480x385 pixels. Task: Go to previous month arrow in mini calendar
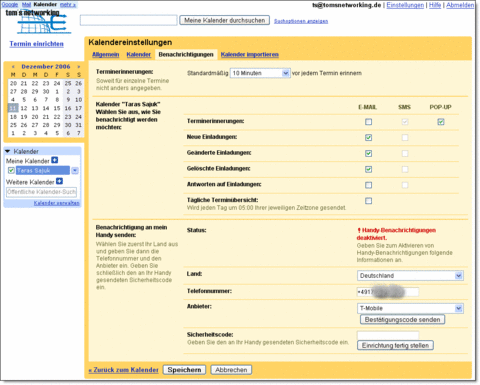click(x=13, y=67)
